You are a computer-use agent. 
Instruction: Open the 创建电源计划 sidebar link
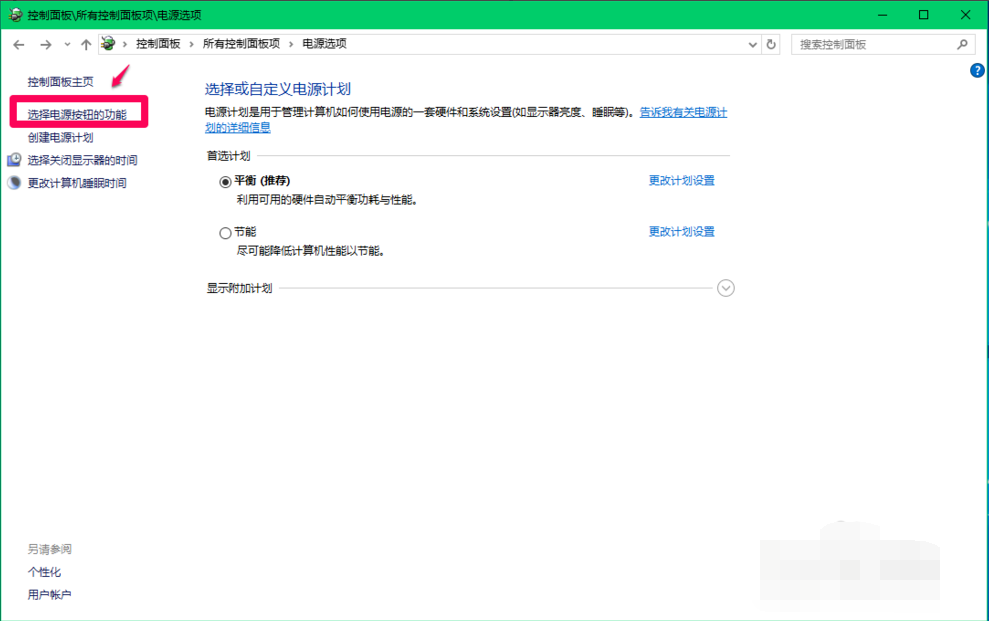click(60, 138)
